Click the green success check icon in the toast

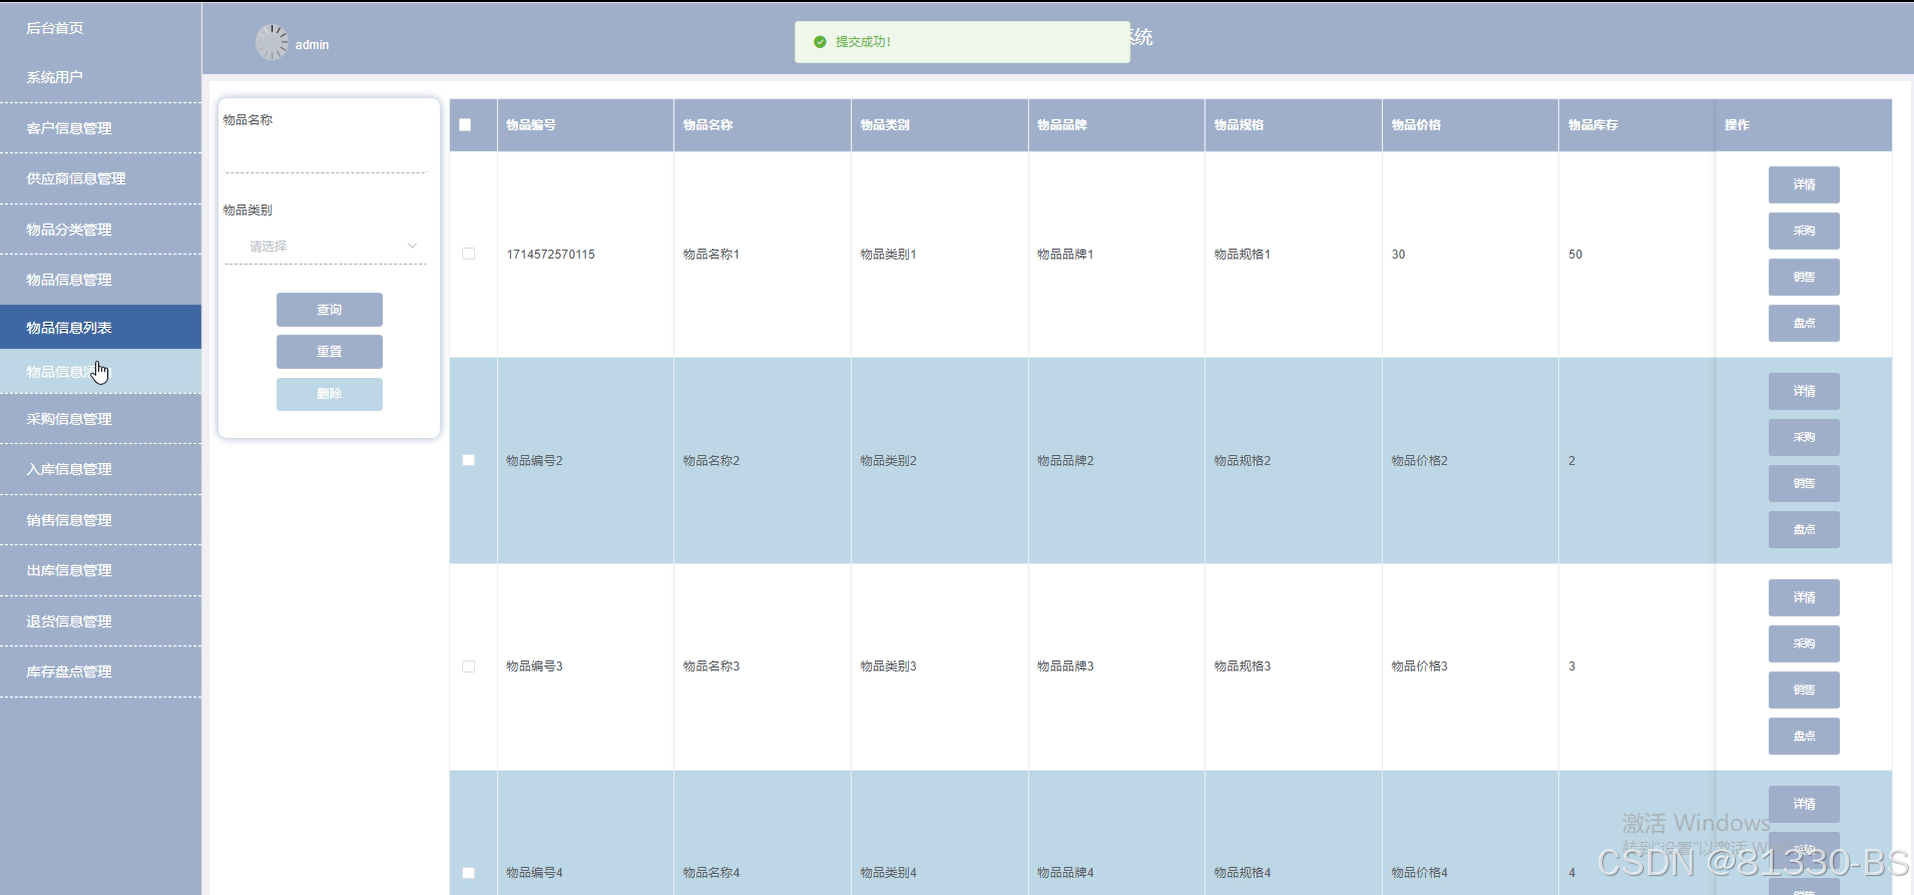820,42
